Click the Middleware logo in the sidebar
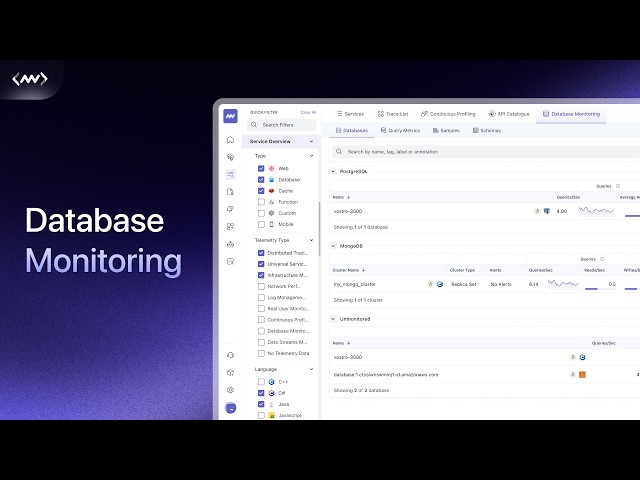 (x=231, y=116)
